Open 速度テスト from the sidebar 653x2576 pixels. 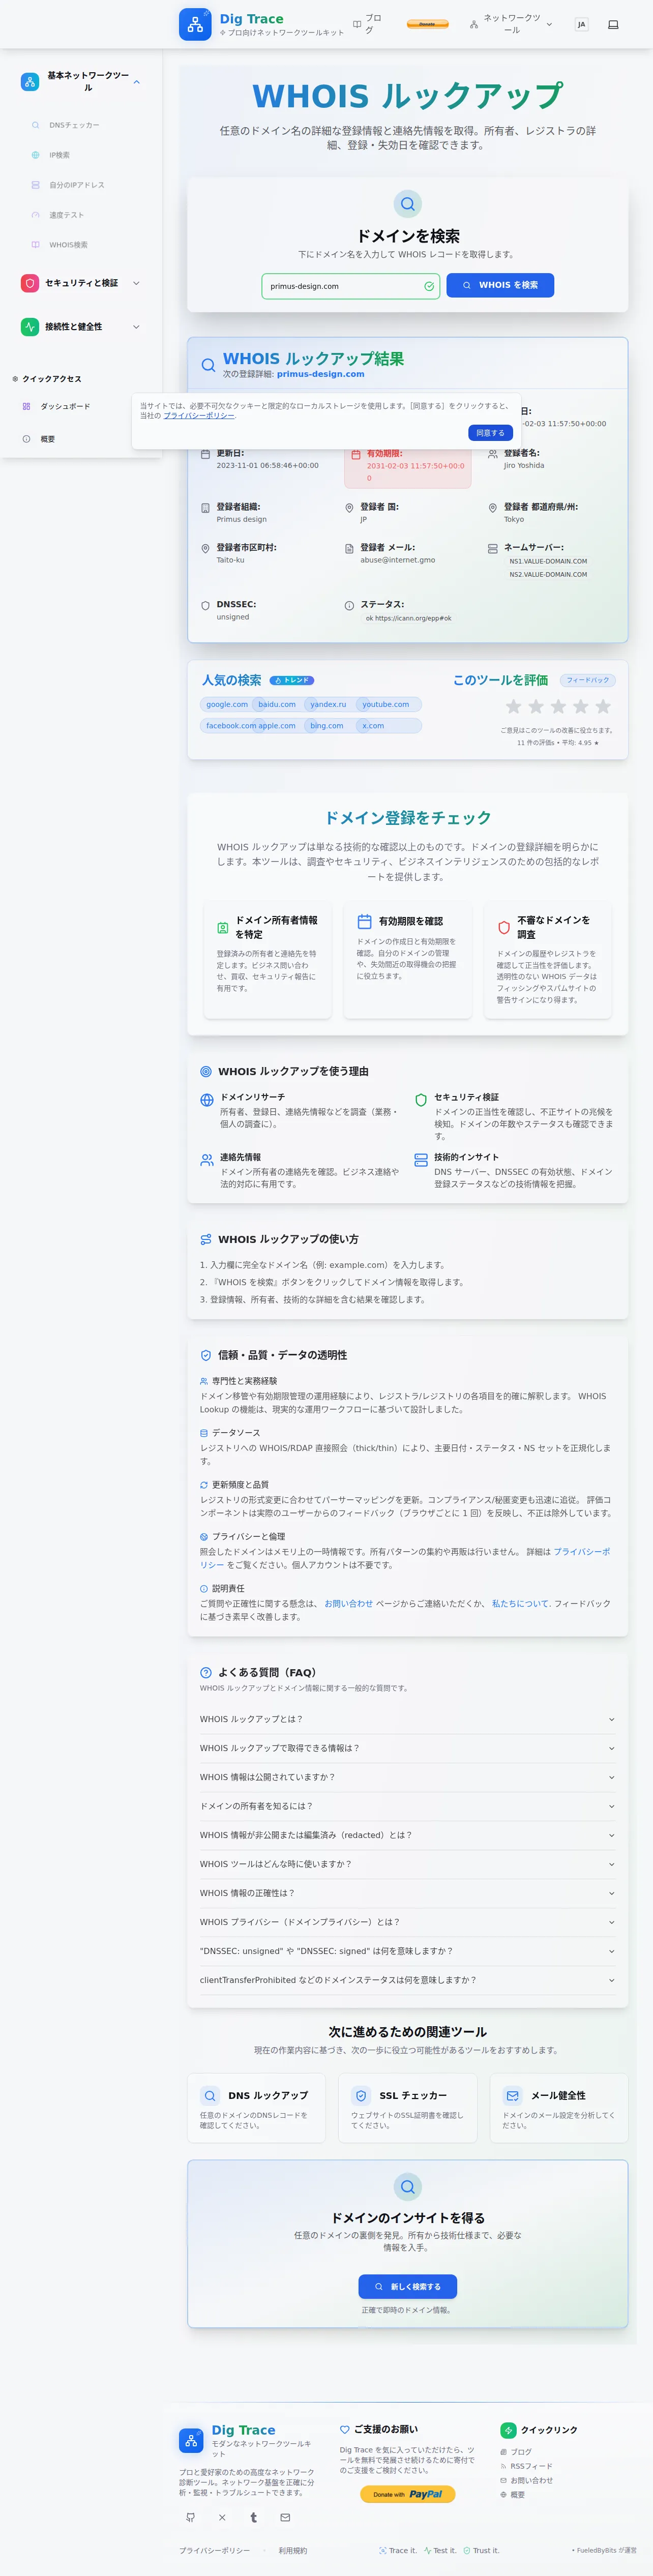[66, 215]
